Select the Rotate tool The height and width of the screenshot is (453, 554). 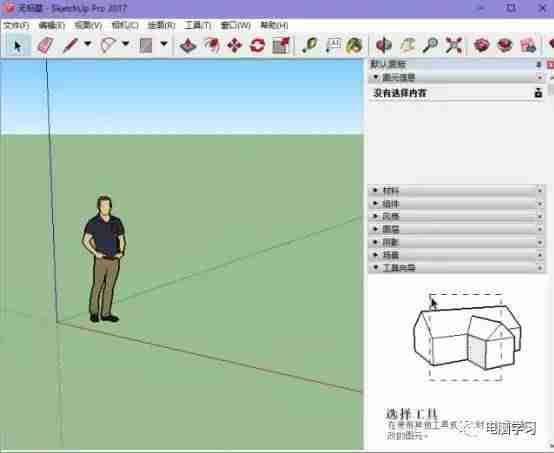pos(258,45)
